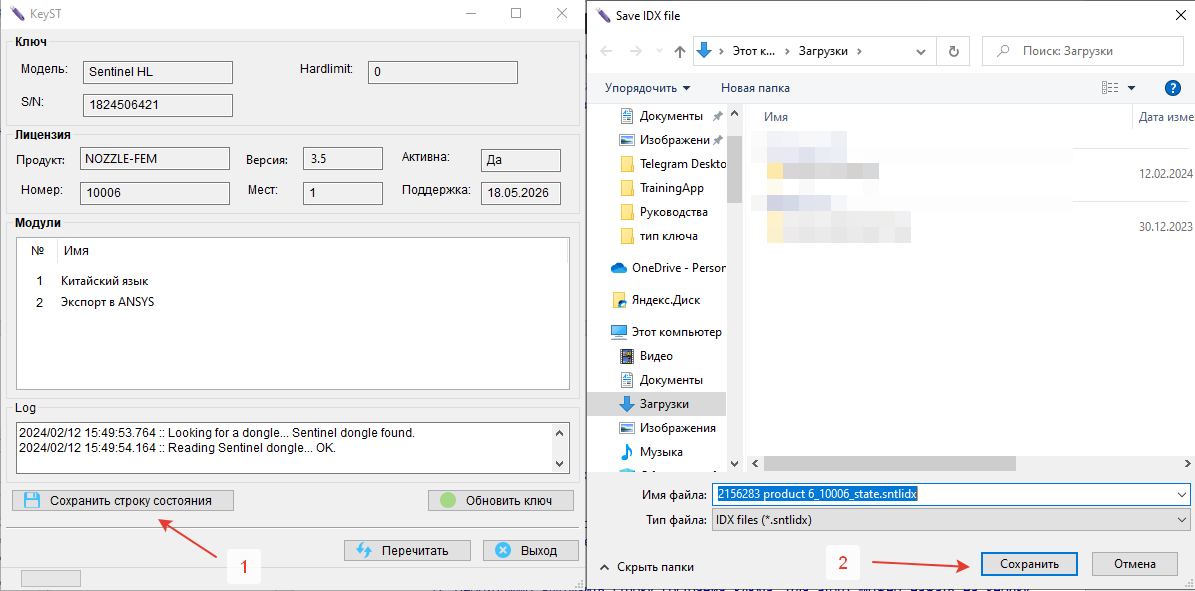1195x591 pixels.
Task: Click the Hardlimit field
Action: point(443,72)
